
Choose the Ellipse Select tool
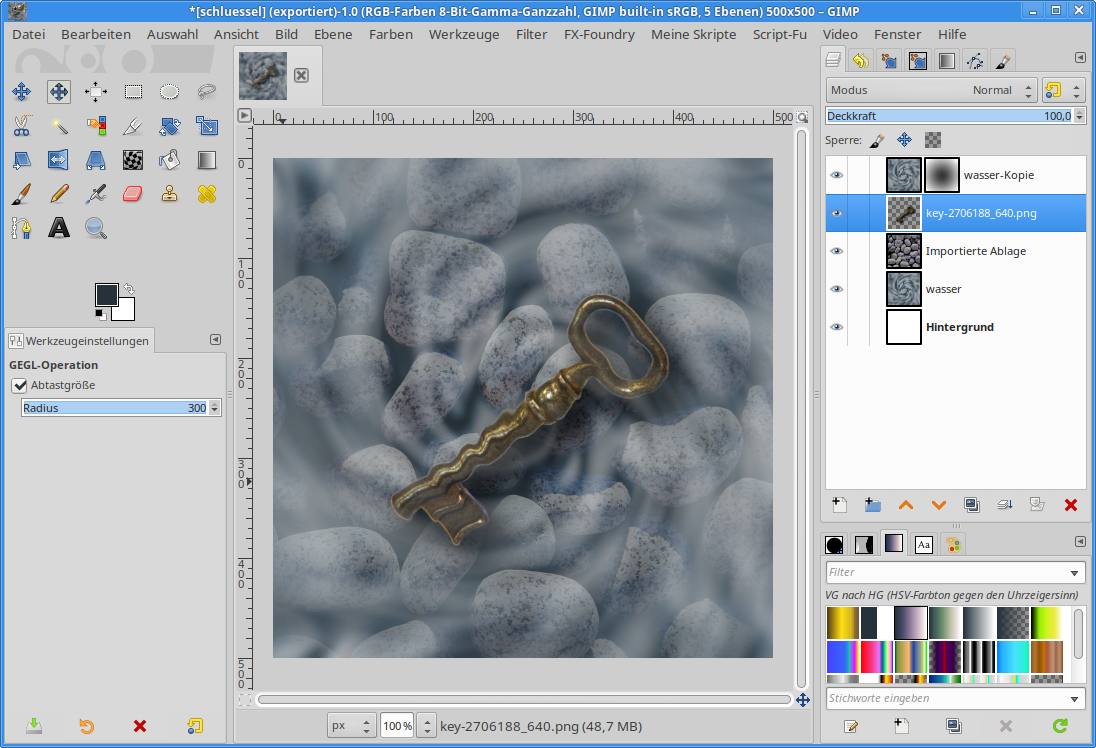pos(170,92)
